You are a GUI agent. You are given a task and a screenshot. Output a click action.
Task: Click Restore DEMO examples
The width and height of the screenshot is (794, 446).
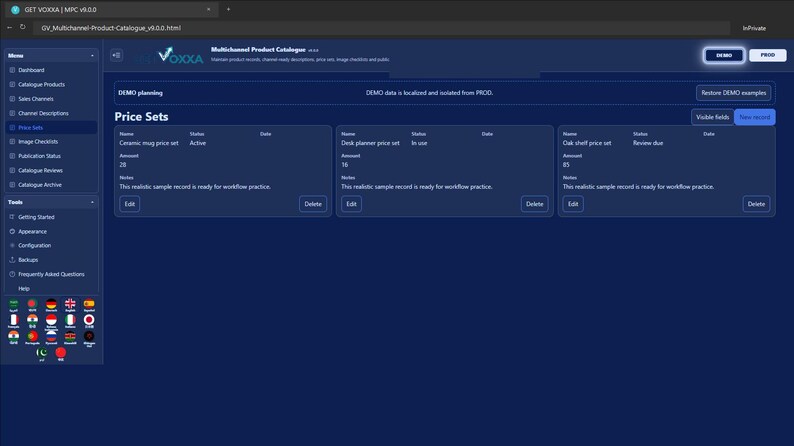733,93
